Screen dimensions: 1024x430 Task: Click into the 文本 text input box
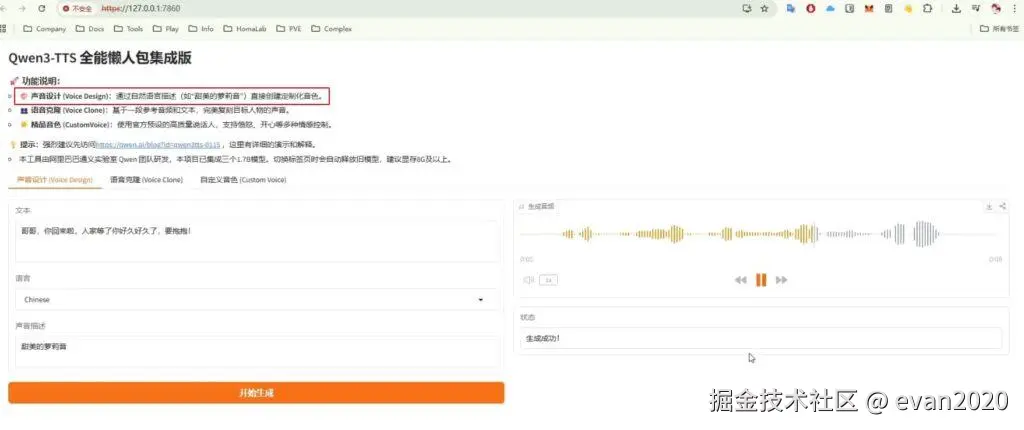point(257,240)
